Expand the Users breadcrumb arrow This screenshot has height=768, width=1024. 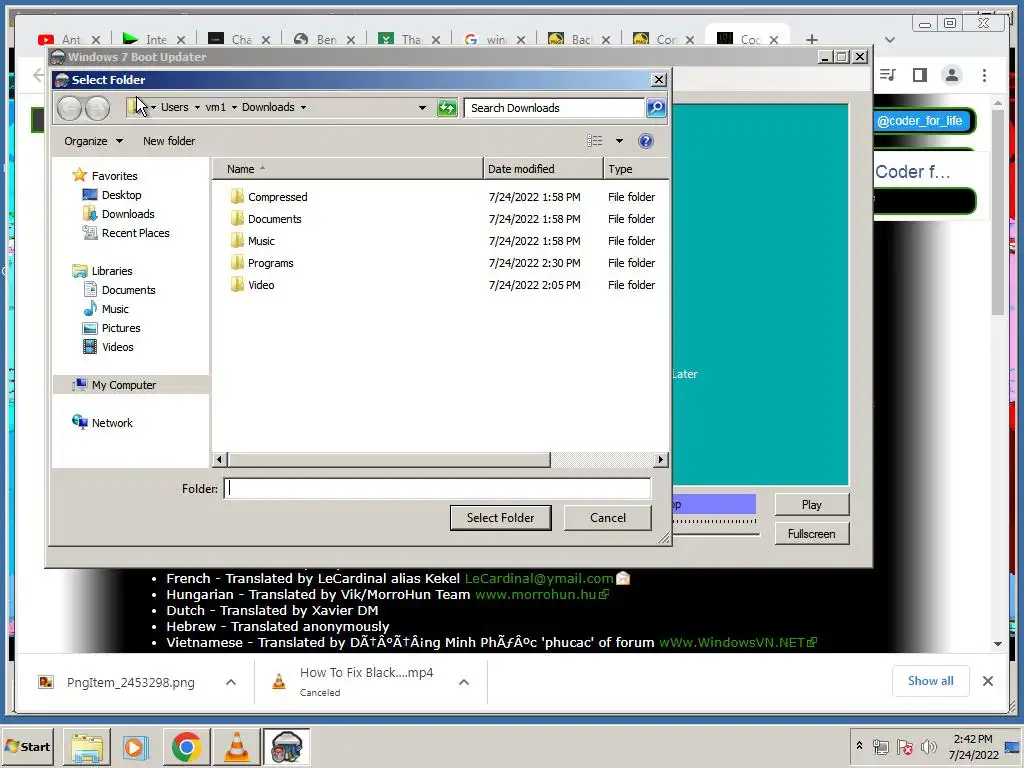(197, 107)
